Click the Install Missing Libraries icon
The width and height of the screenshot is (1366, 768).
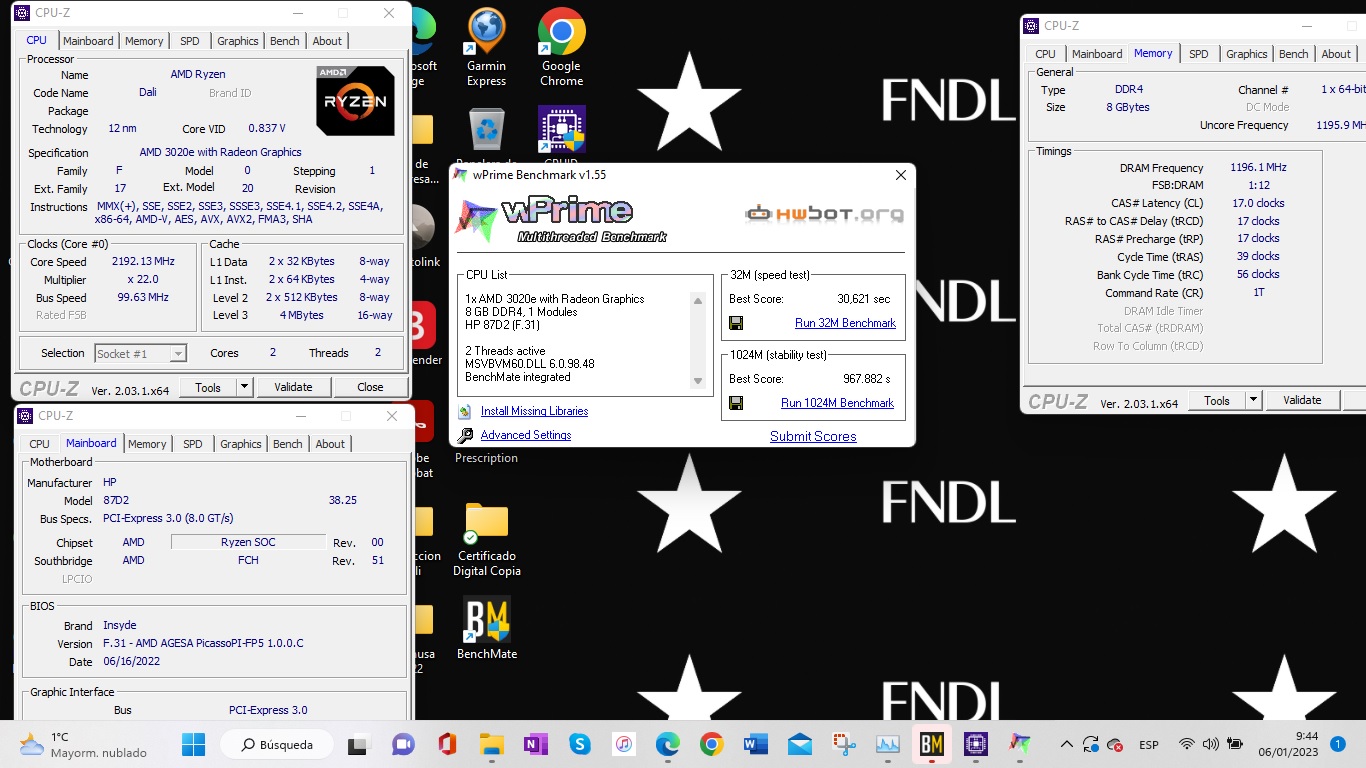(x=464, y=411)
